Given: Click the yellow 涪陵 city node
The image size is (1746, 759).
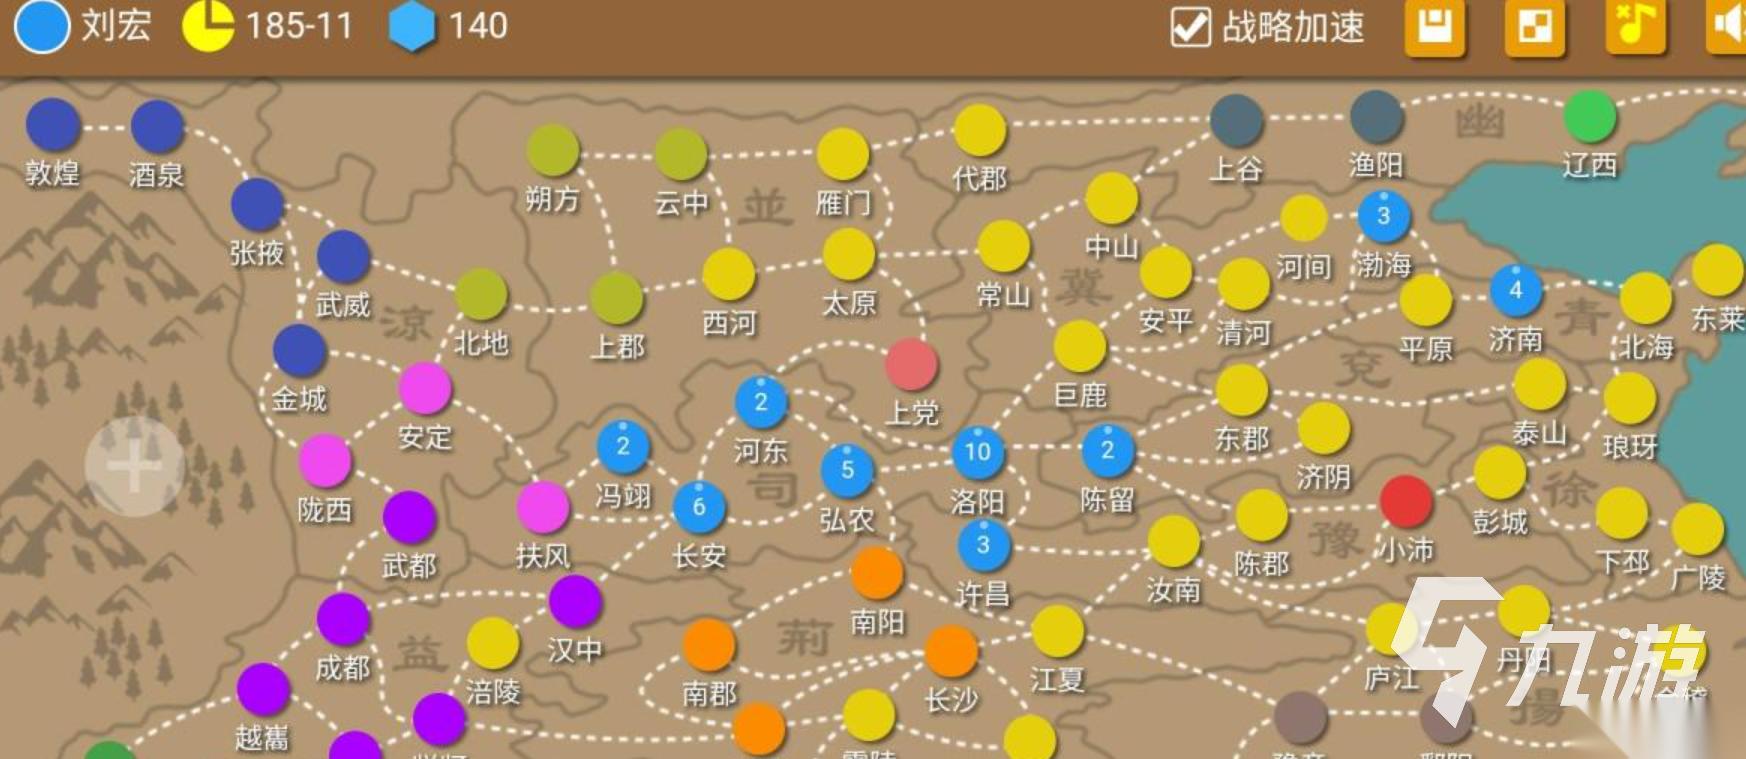Looking at the screenshot, I should 493,643.
